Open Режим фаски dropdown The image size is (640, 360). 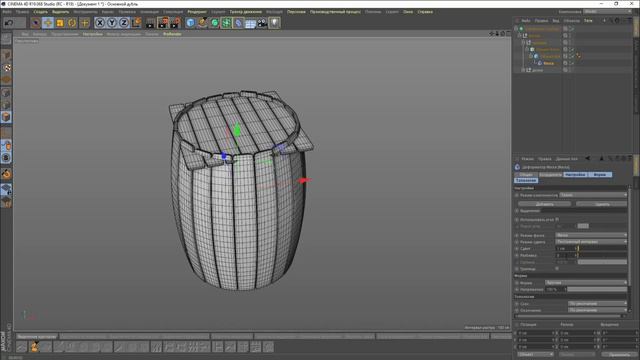point(591,235)
